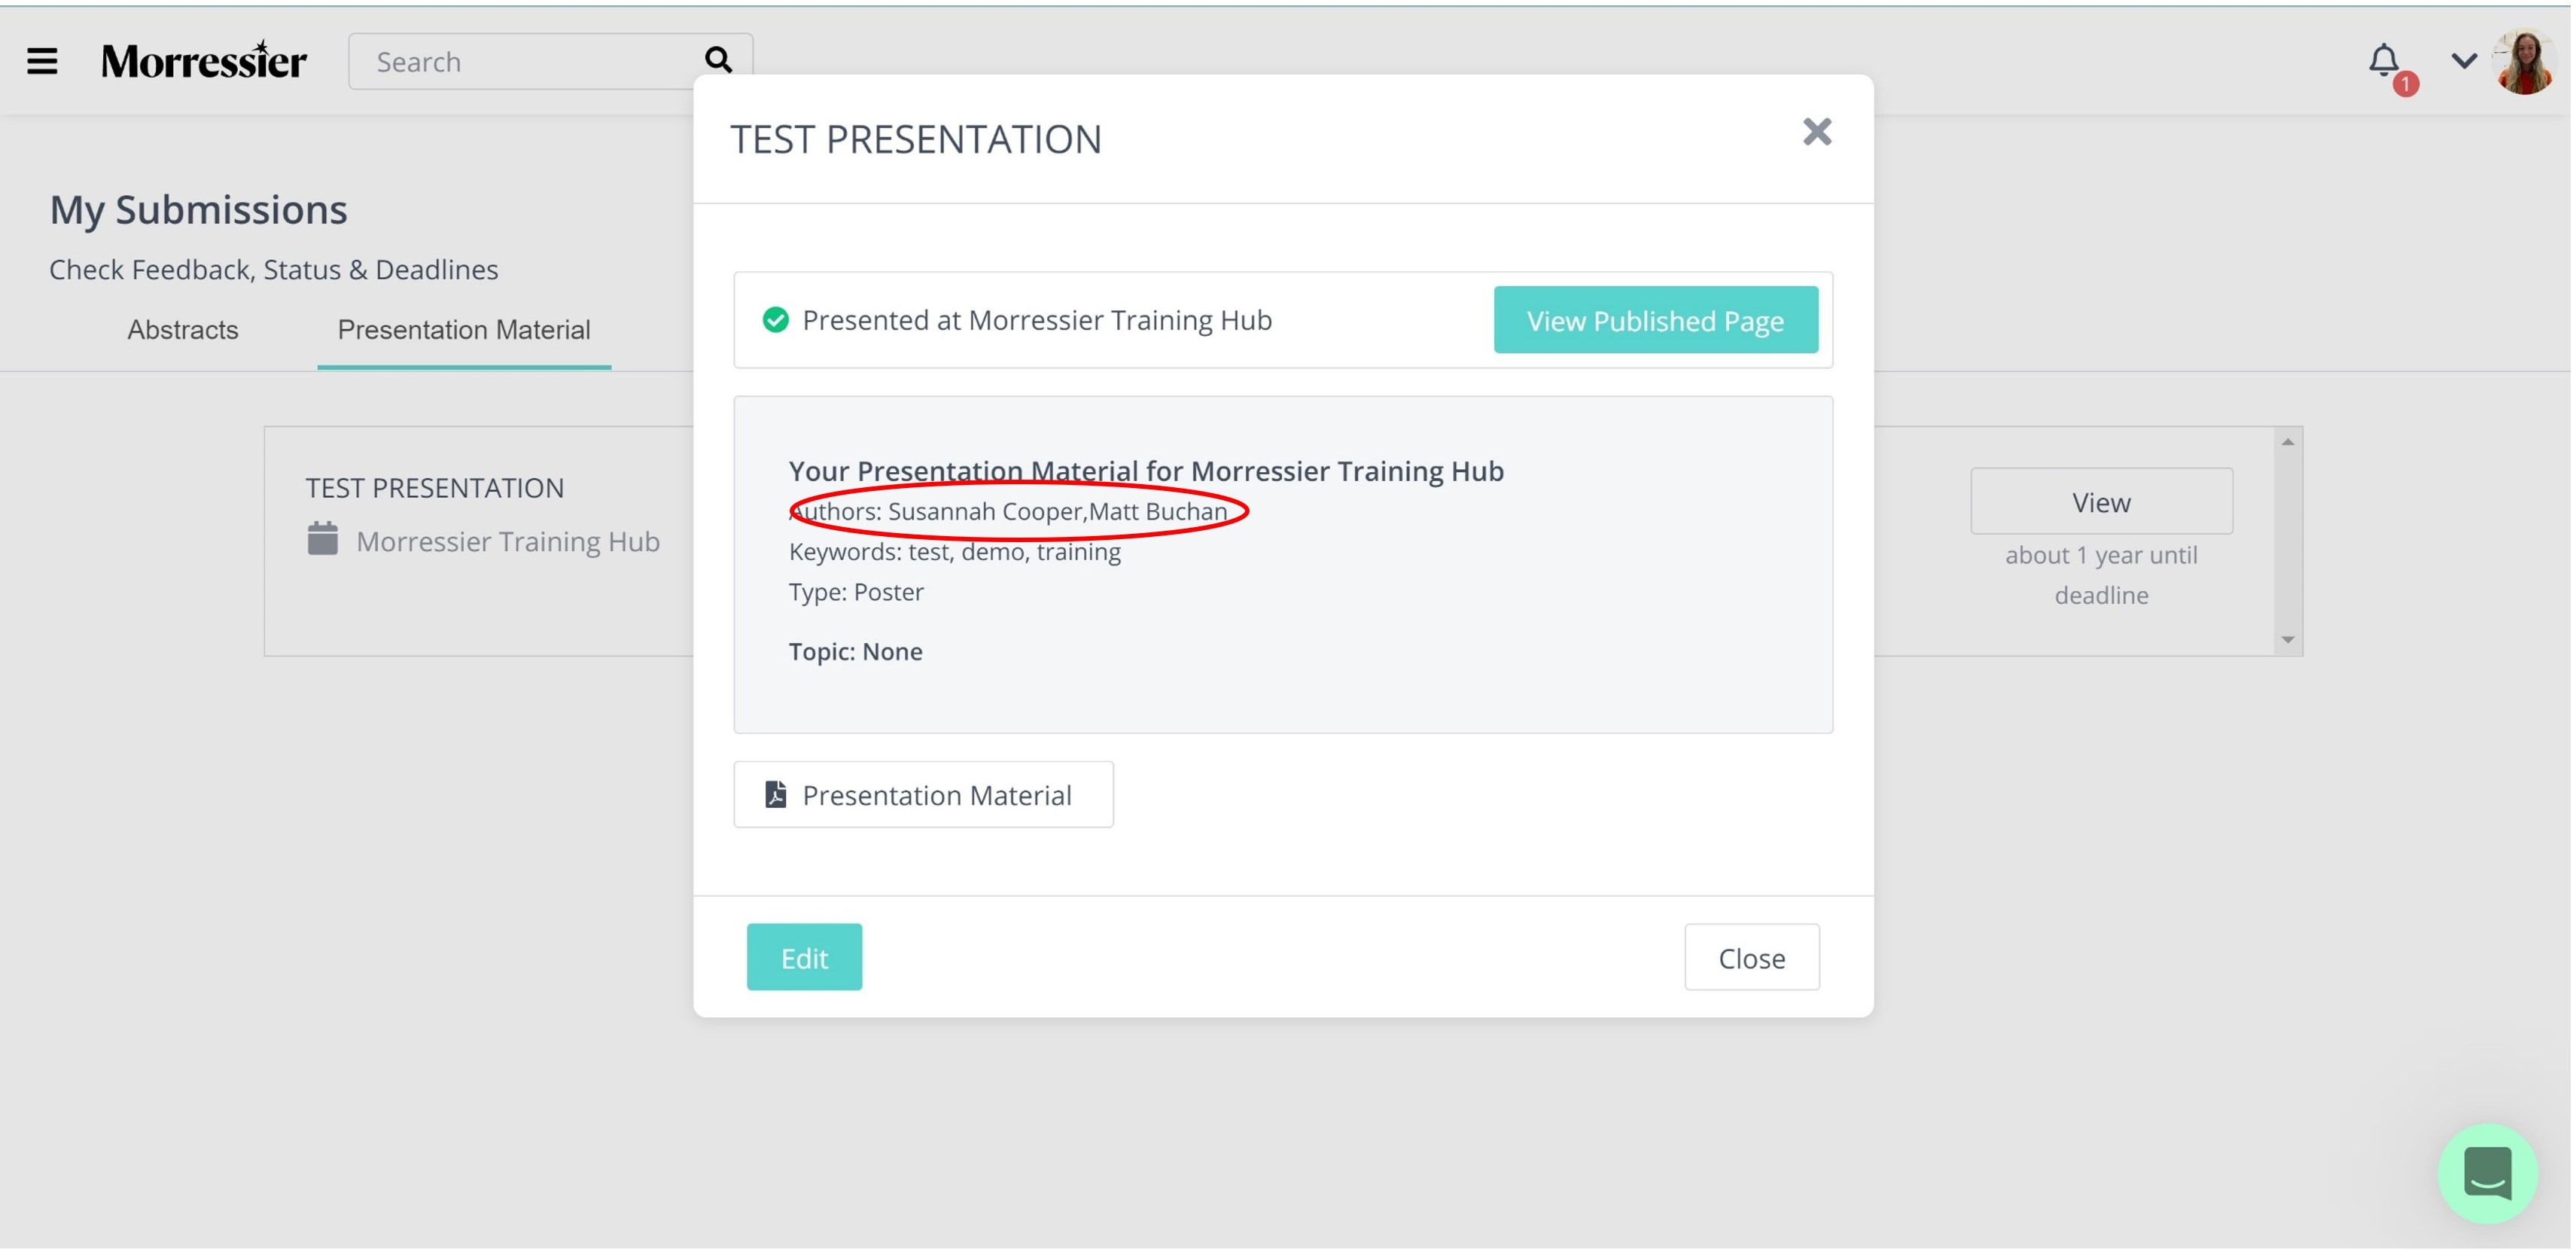Screen dimensions: 2576x1250
Task: Click the Edit button
Action: (x=804, y=958)
